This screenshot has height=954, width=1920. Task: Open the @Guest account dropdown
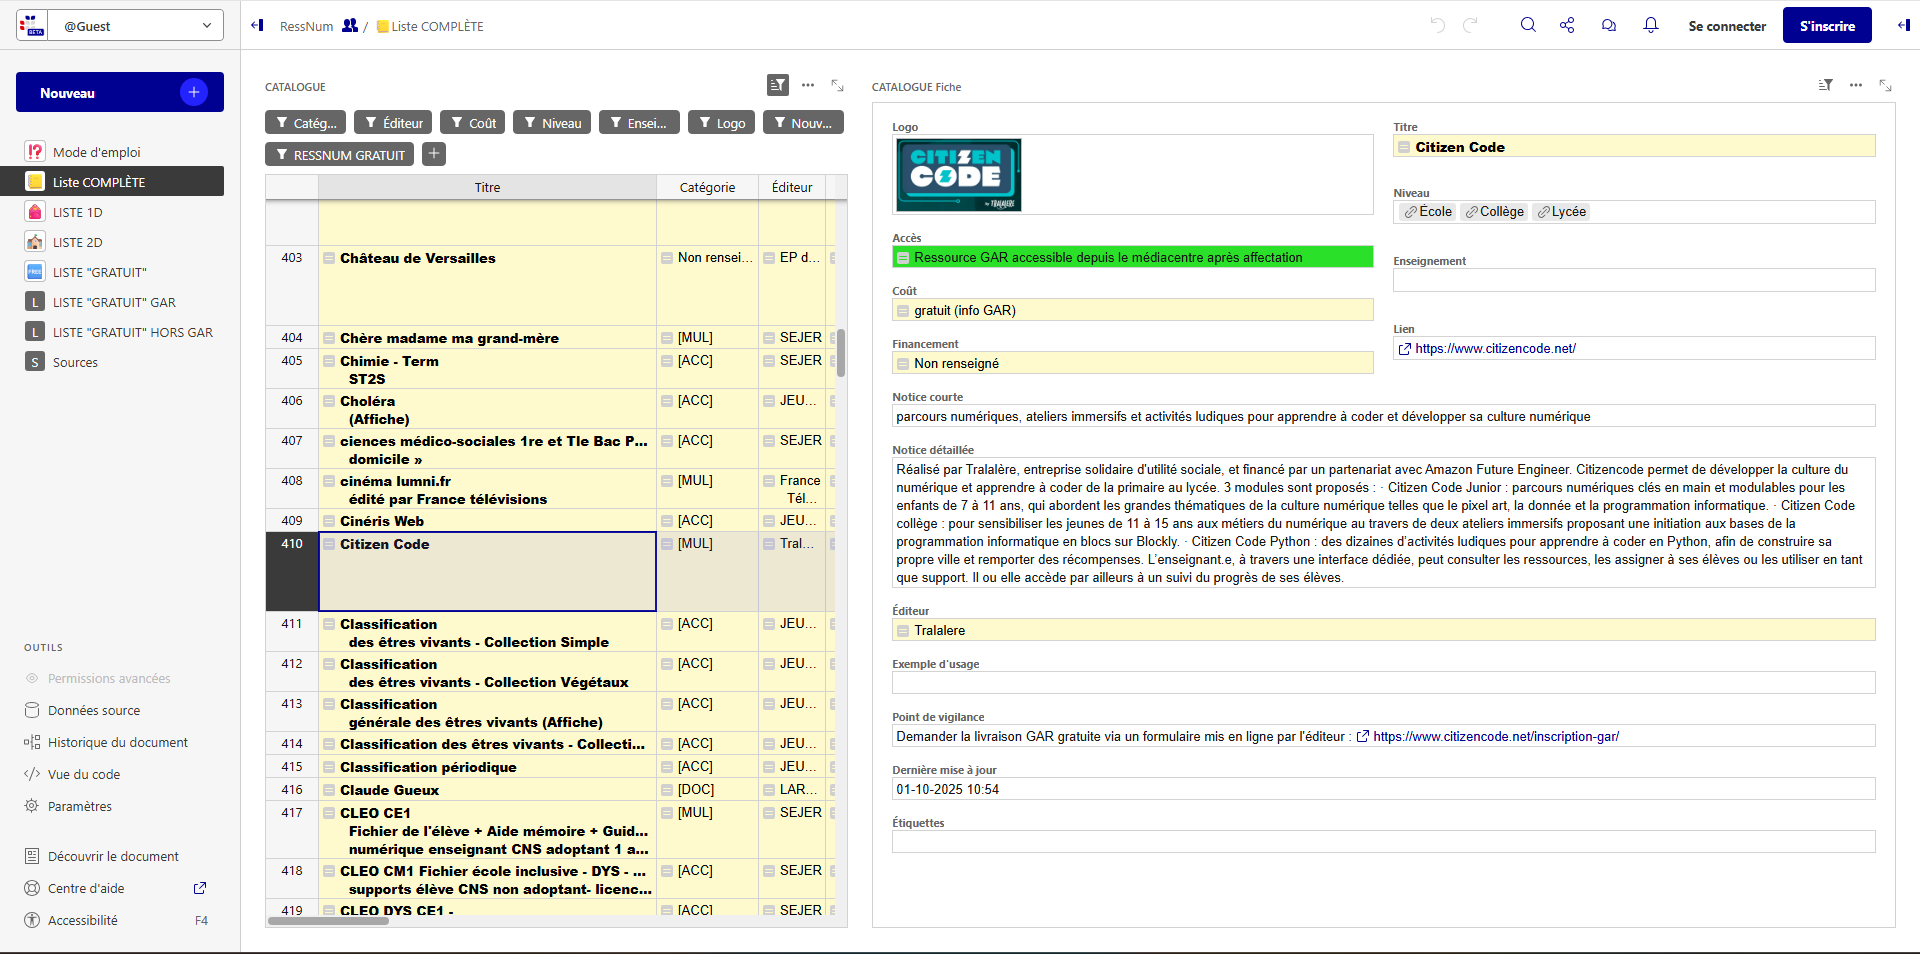(120, 26)
